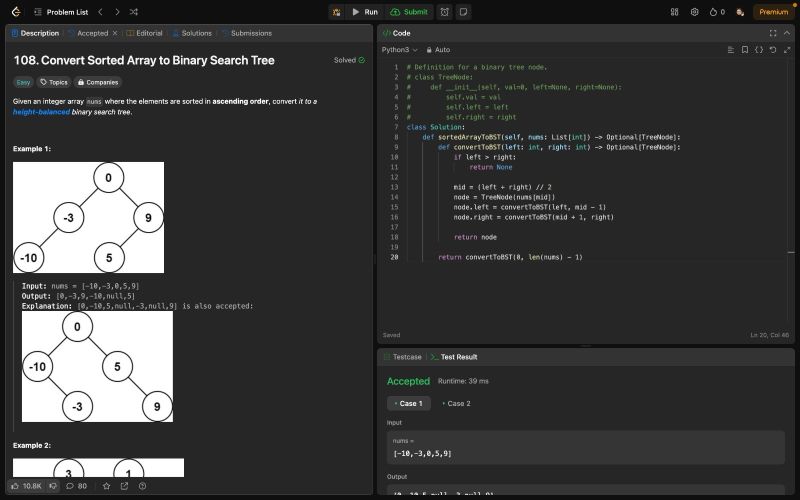800x500 pixels.
Task: Switch to the Description tab
Action: (35, 33)
